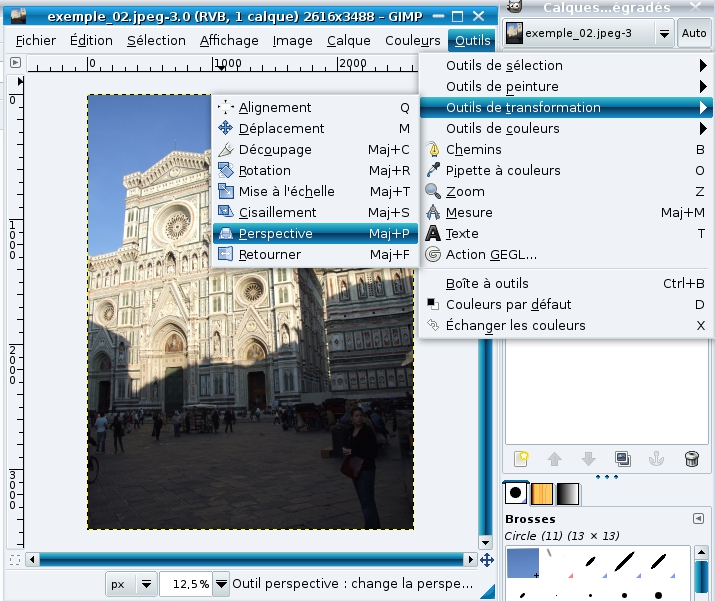Click the Zoom magnifier icon
The image size is (715, 601).
(x=433, y=191)
